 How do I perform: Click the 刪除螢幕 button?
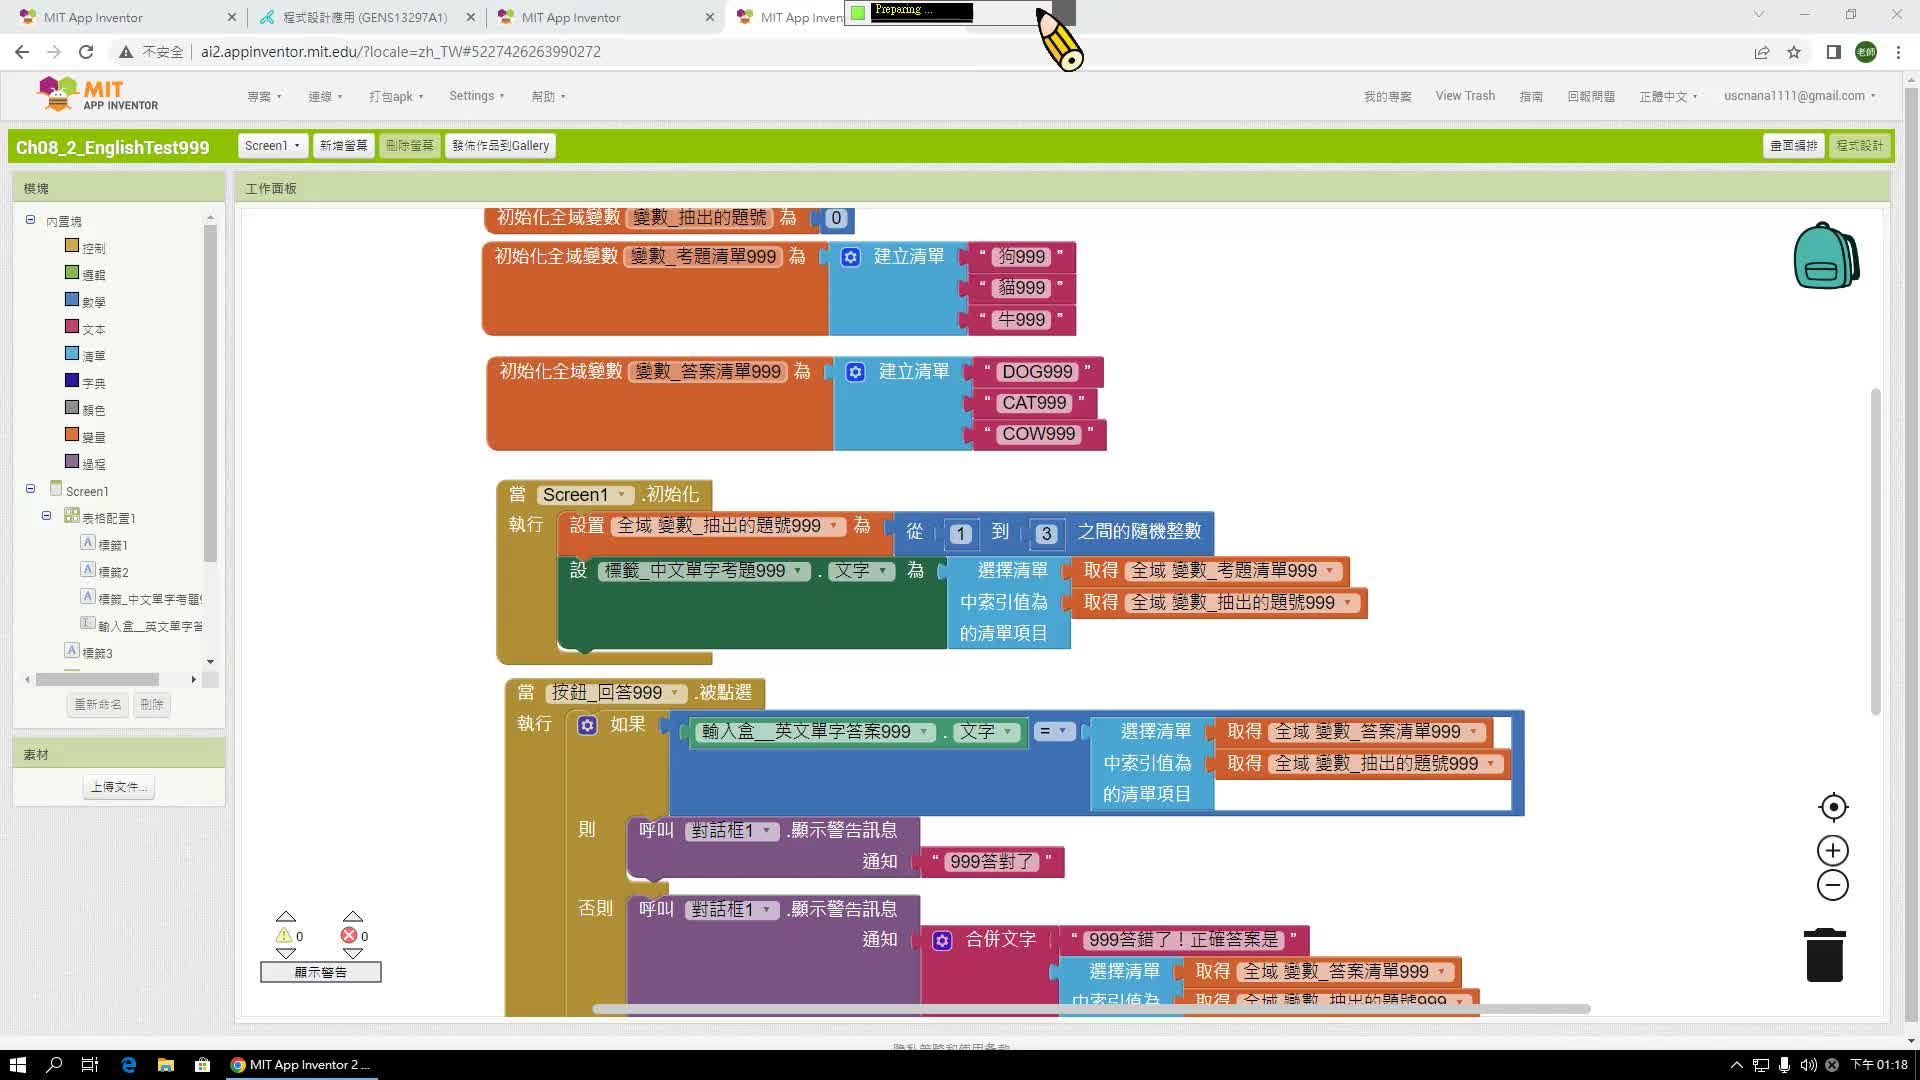(x=409, y=146)
